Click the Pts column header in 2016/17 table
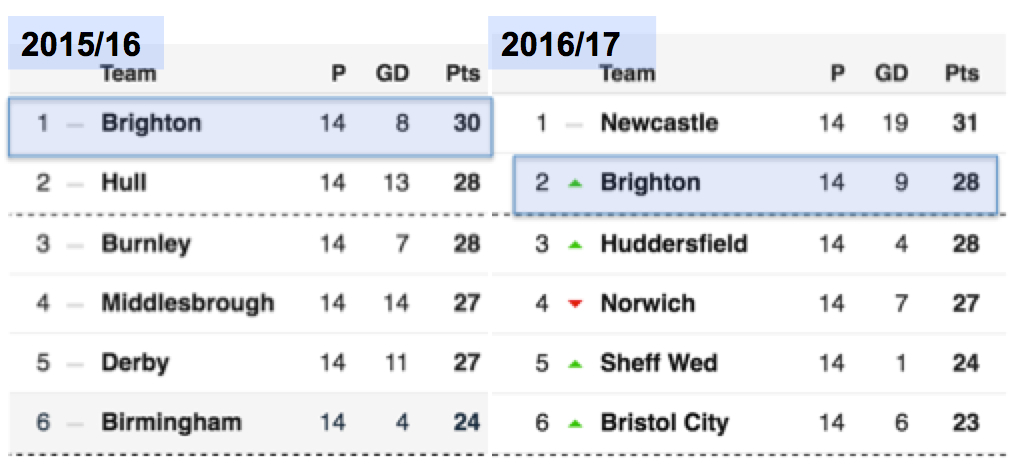The height and width of the screenshot is (464, 1016). click(962, 74)
